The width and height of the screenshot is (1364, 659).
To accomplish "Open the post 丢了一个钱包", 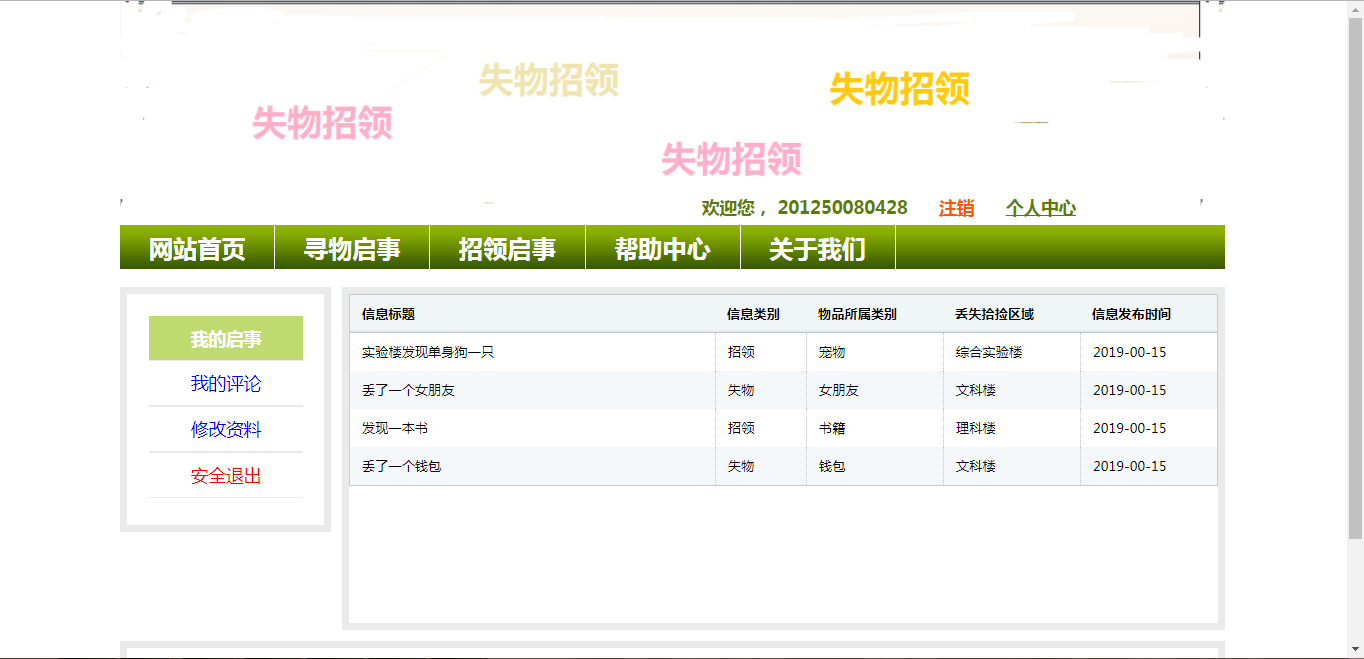I will coord(401,466).
